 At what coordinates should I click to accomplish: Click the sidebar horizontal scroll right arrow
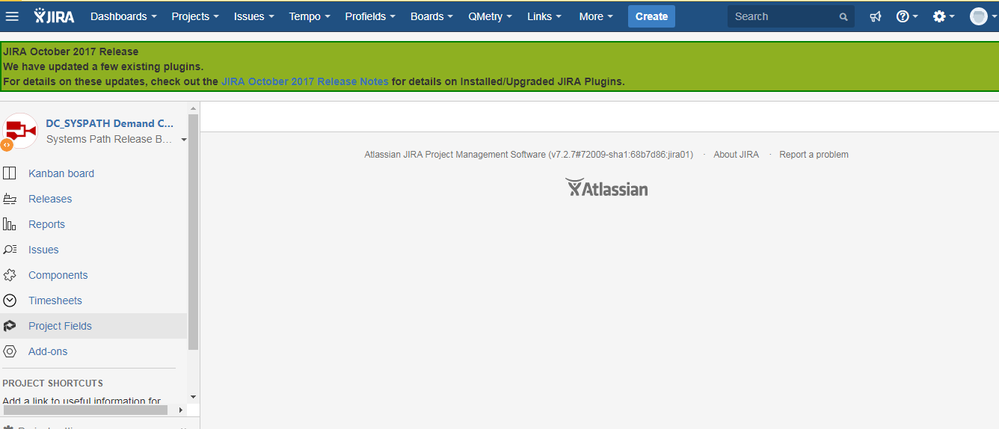(x=181, y=410)
